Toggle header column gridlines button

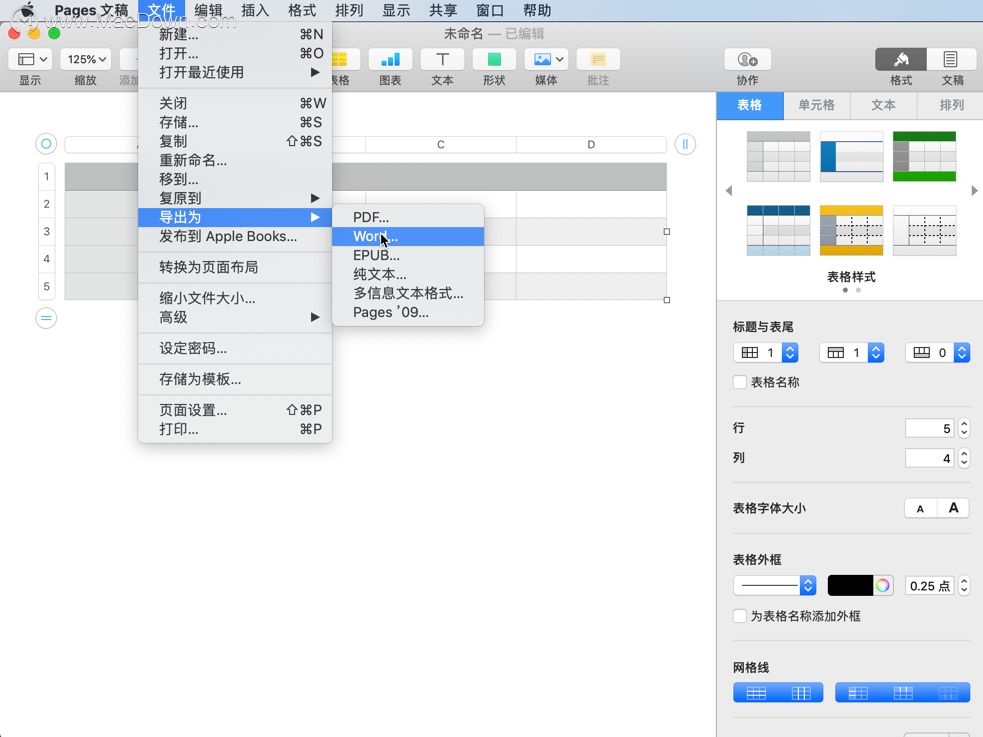[858, 693]
